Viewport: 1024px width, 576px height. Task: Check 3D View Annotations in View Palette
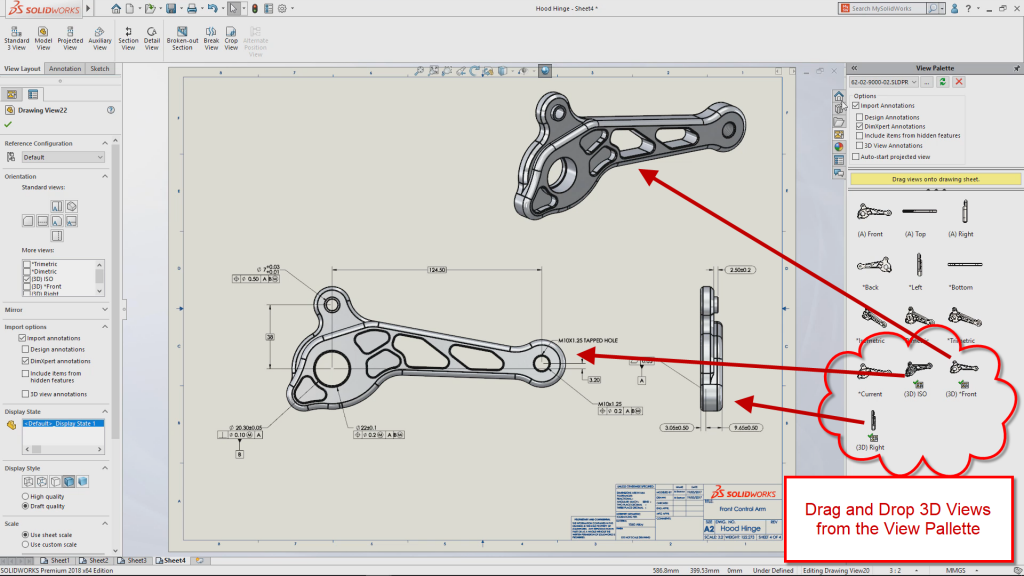click(x=859, y=146)
